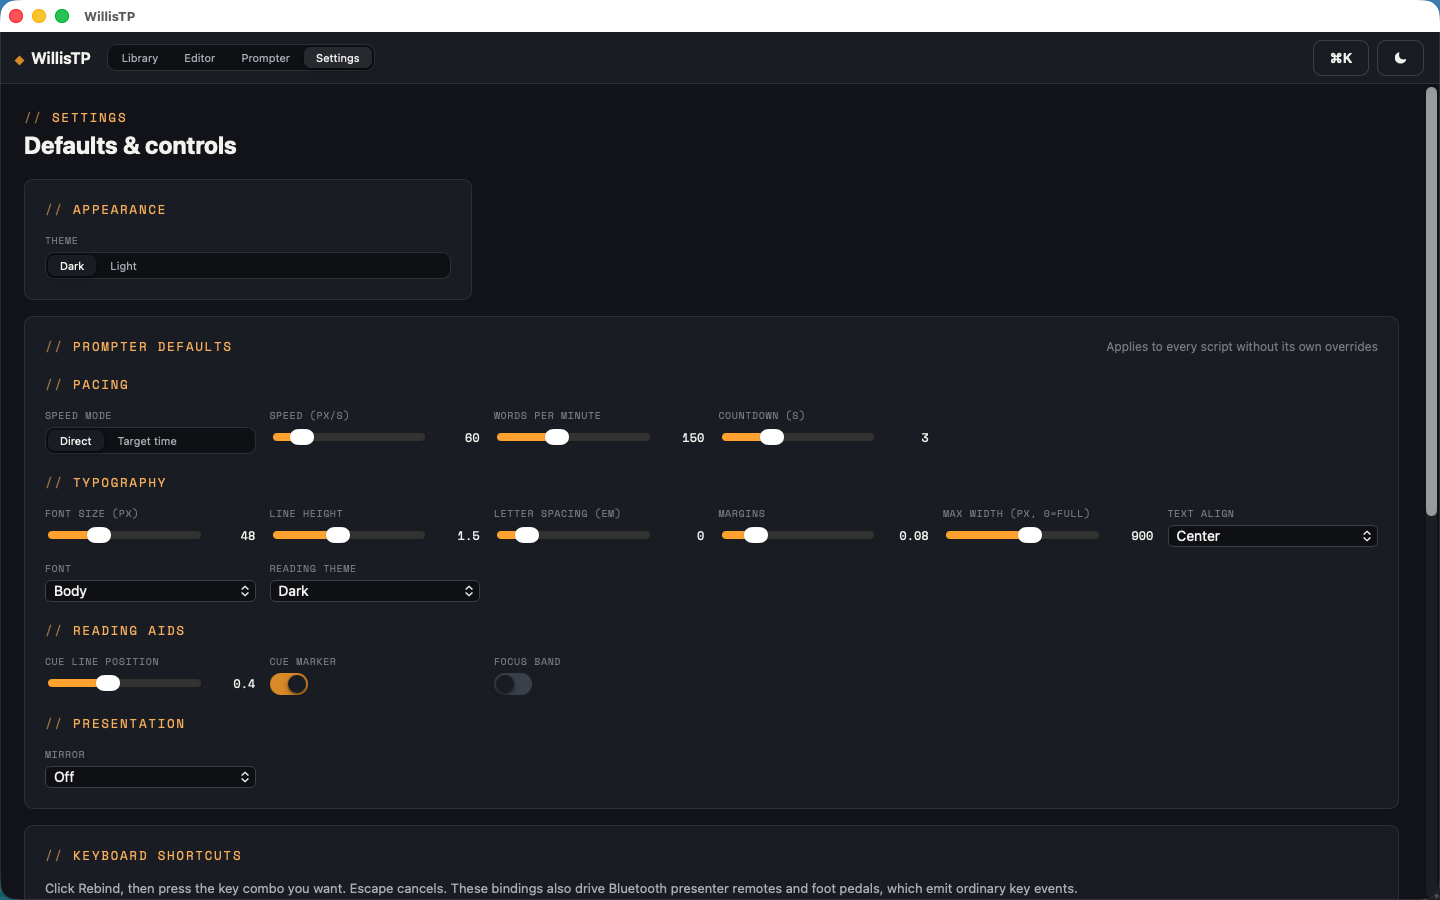The image size is (1440, 900).
Task: Click the WillisTP brand name in header
Action: click(x=61, y=58)
